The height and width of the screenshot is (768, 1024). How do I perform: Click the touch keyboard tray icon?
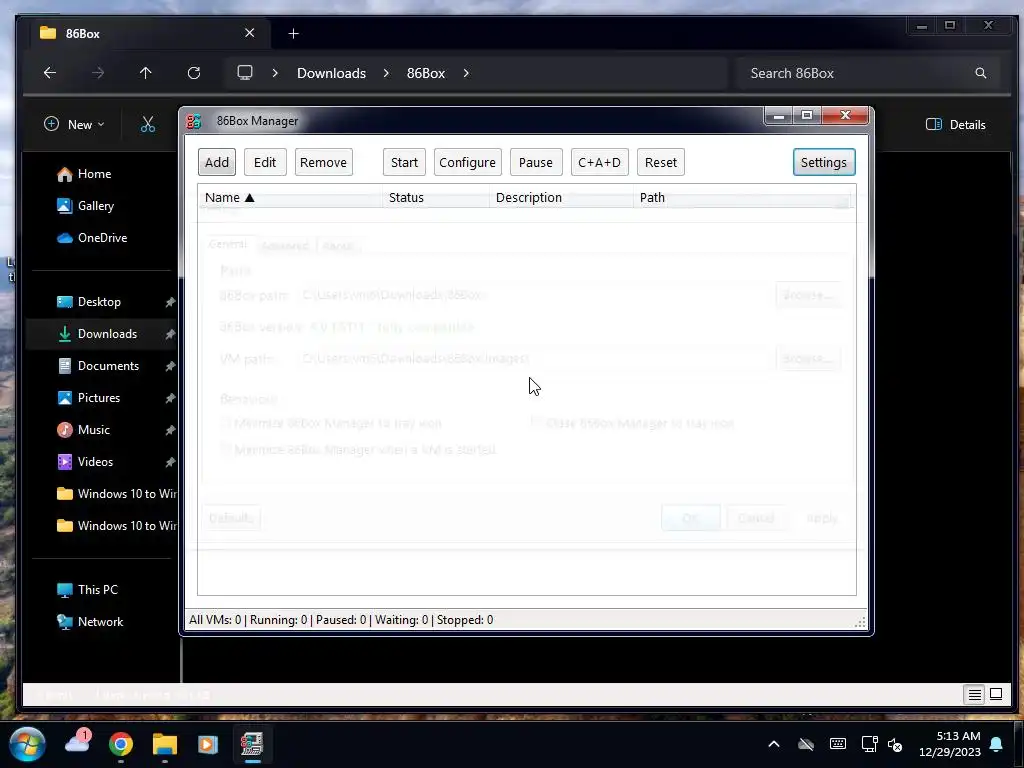coord(838,744)
